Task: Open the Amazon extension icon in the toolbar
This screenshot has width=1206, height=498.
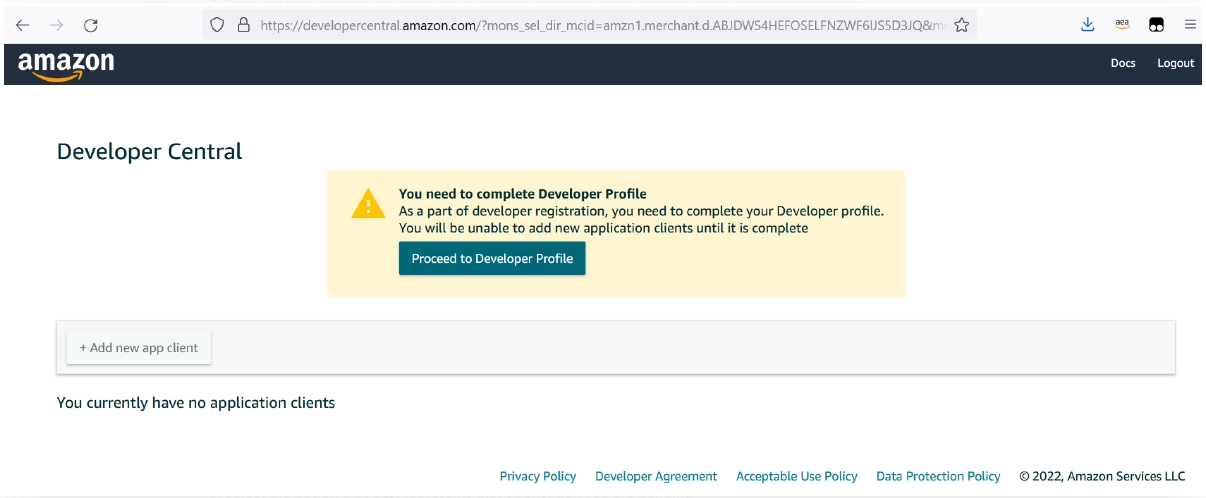Action: tap(1122, 25)
